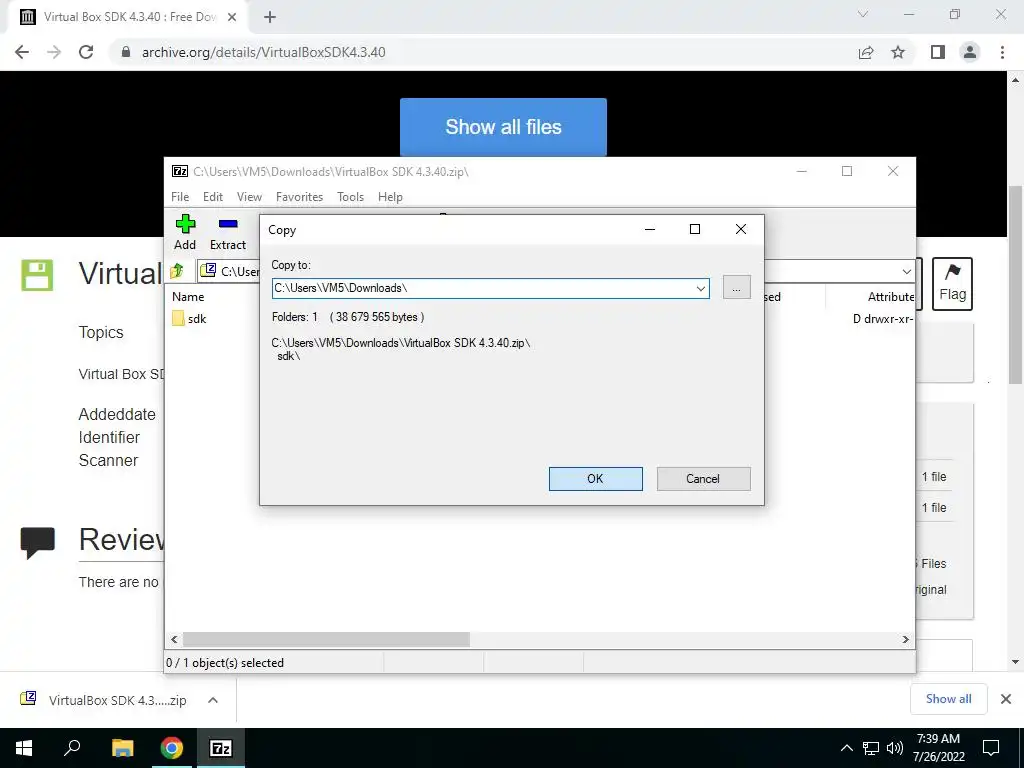Click the Chrome address bar URL
This screenshot has height=768, width=1024.
point(263,52)
